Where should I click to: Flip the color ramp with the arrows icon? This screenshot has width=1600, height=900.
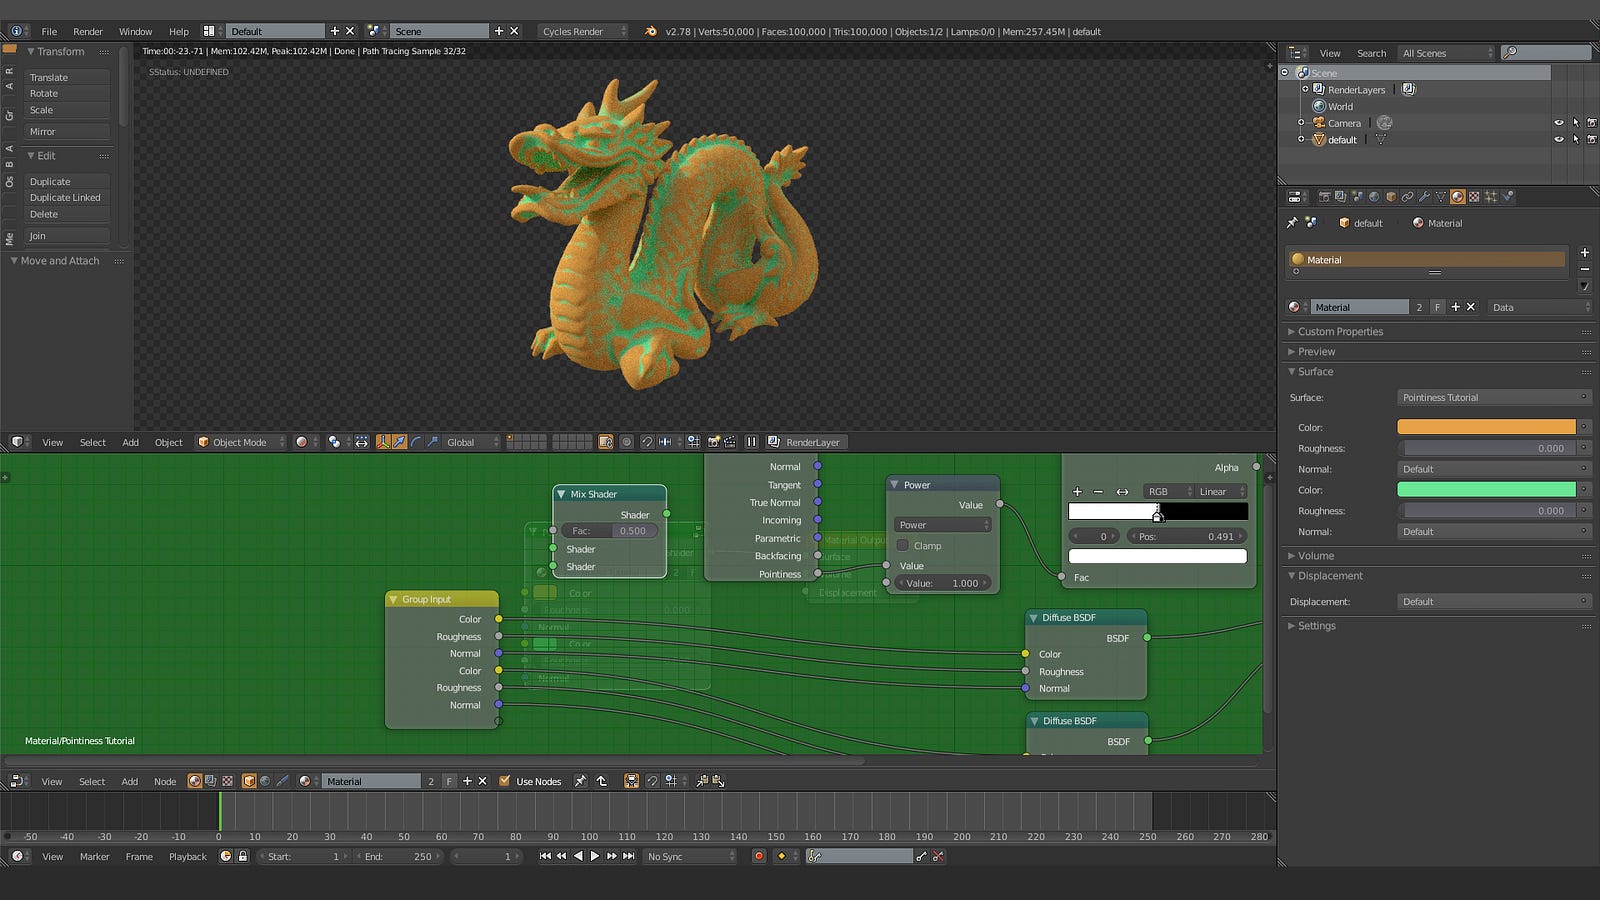[x=1122, y=491]
